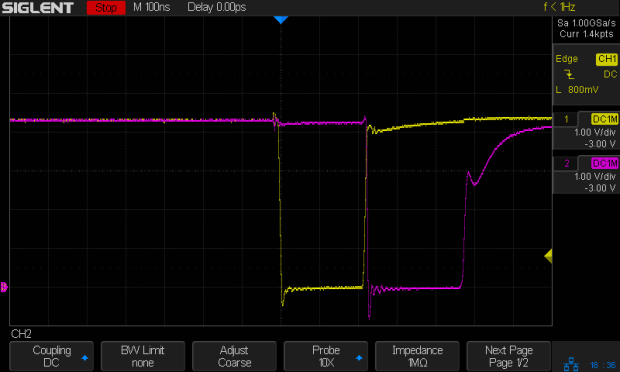This screenshot has width=620, height=372.
Task: Click the trigger level L 800mV text
Action: pyautogui.click(x=577, y=90)
